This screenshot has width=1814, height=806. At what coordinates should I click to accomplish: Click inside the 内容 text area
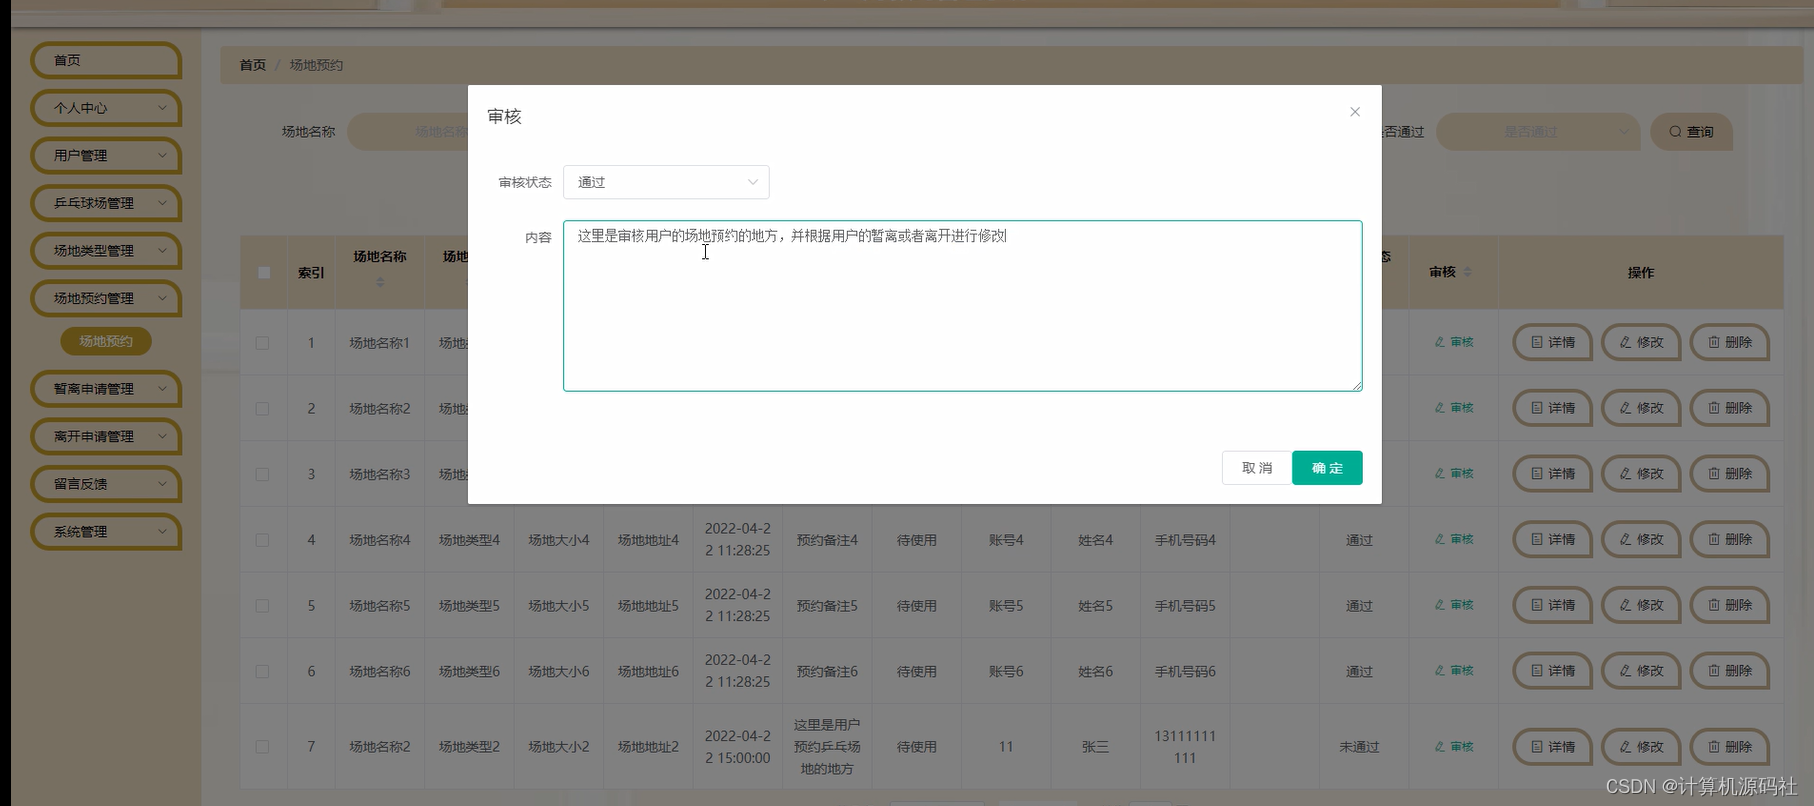pyautogui.click(x=962, y=306)
